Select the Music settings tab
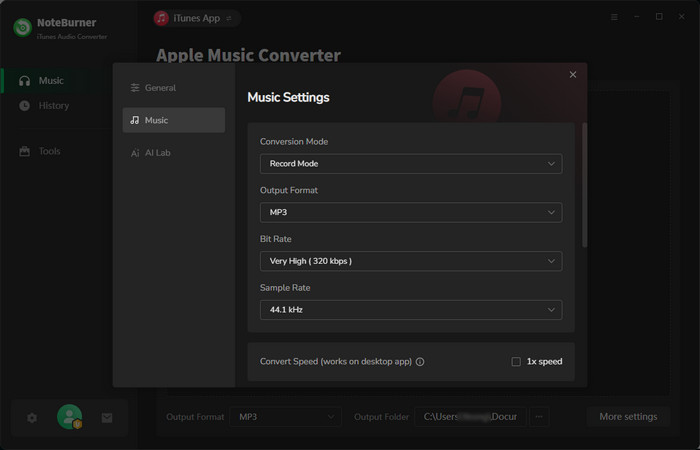The width and height of the screenshot is (700, 450). tap(174, 120)
